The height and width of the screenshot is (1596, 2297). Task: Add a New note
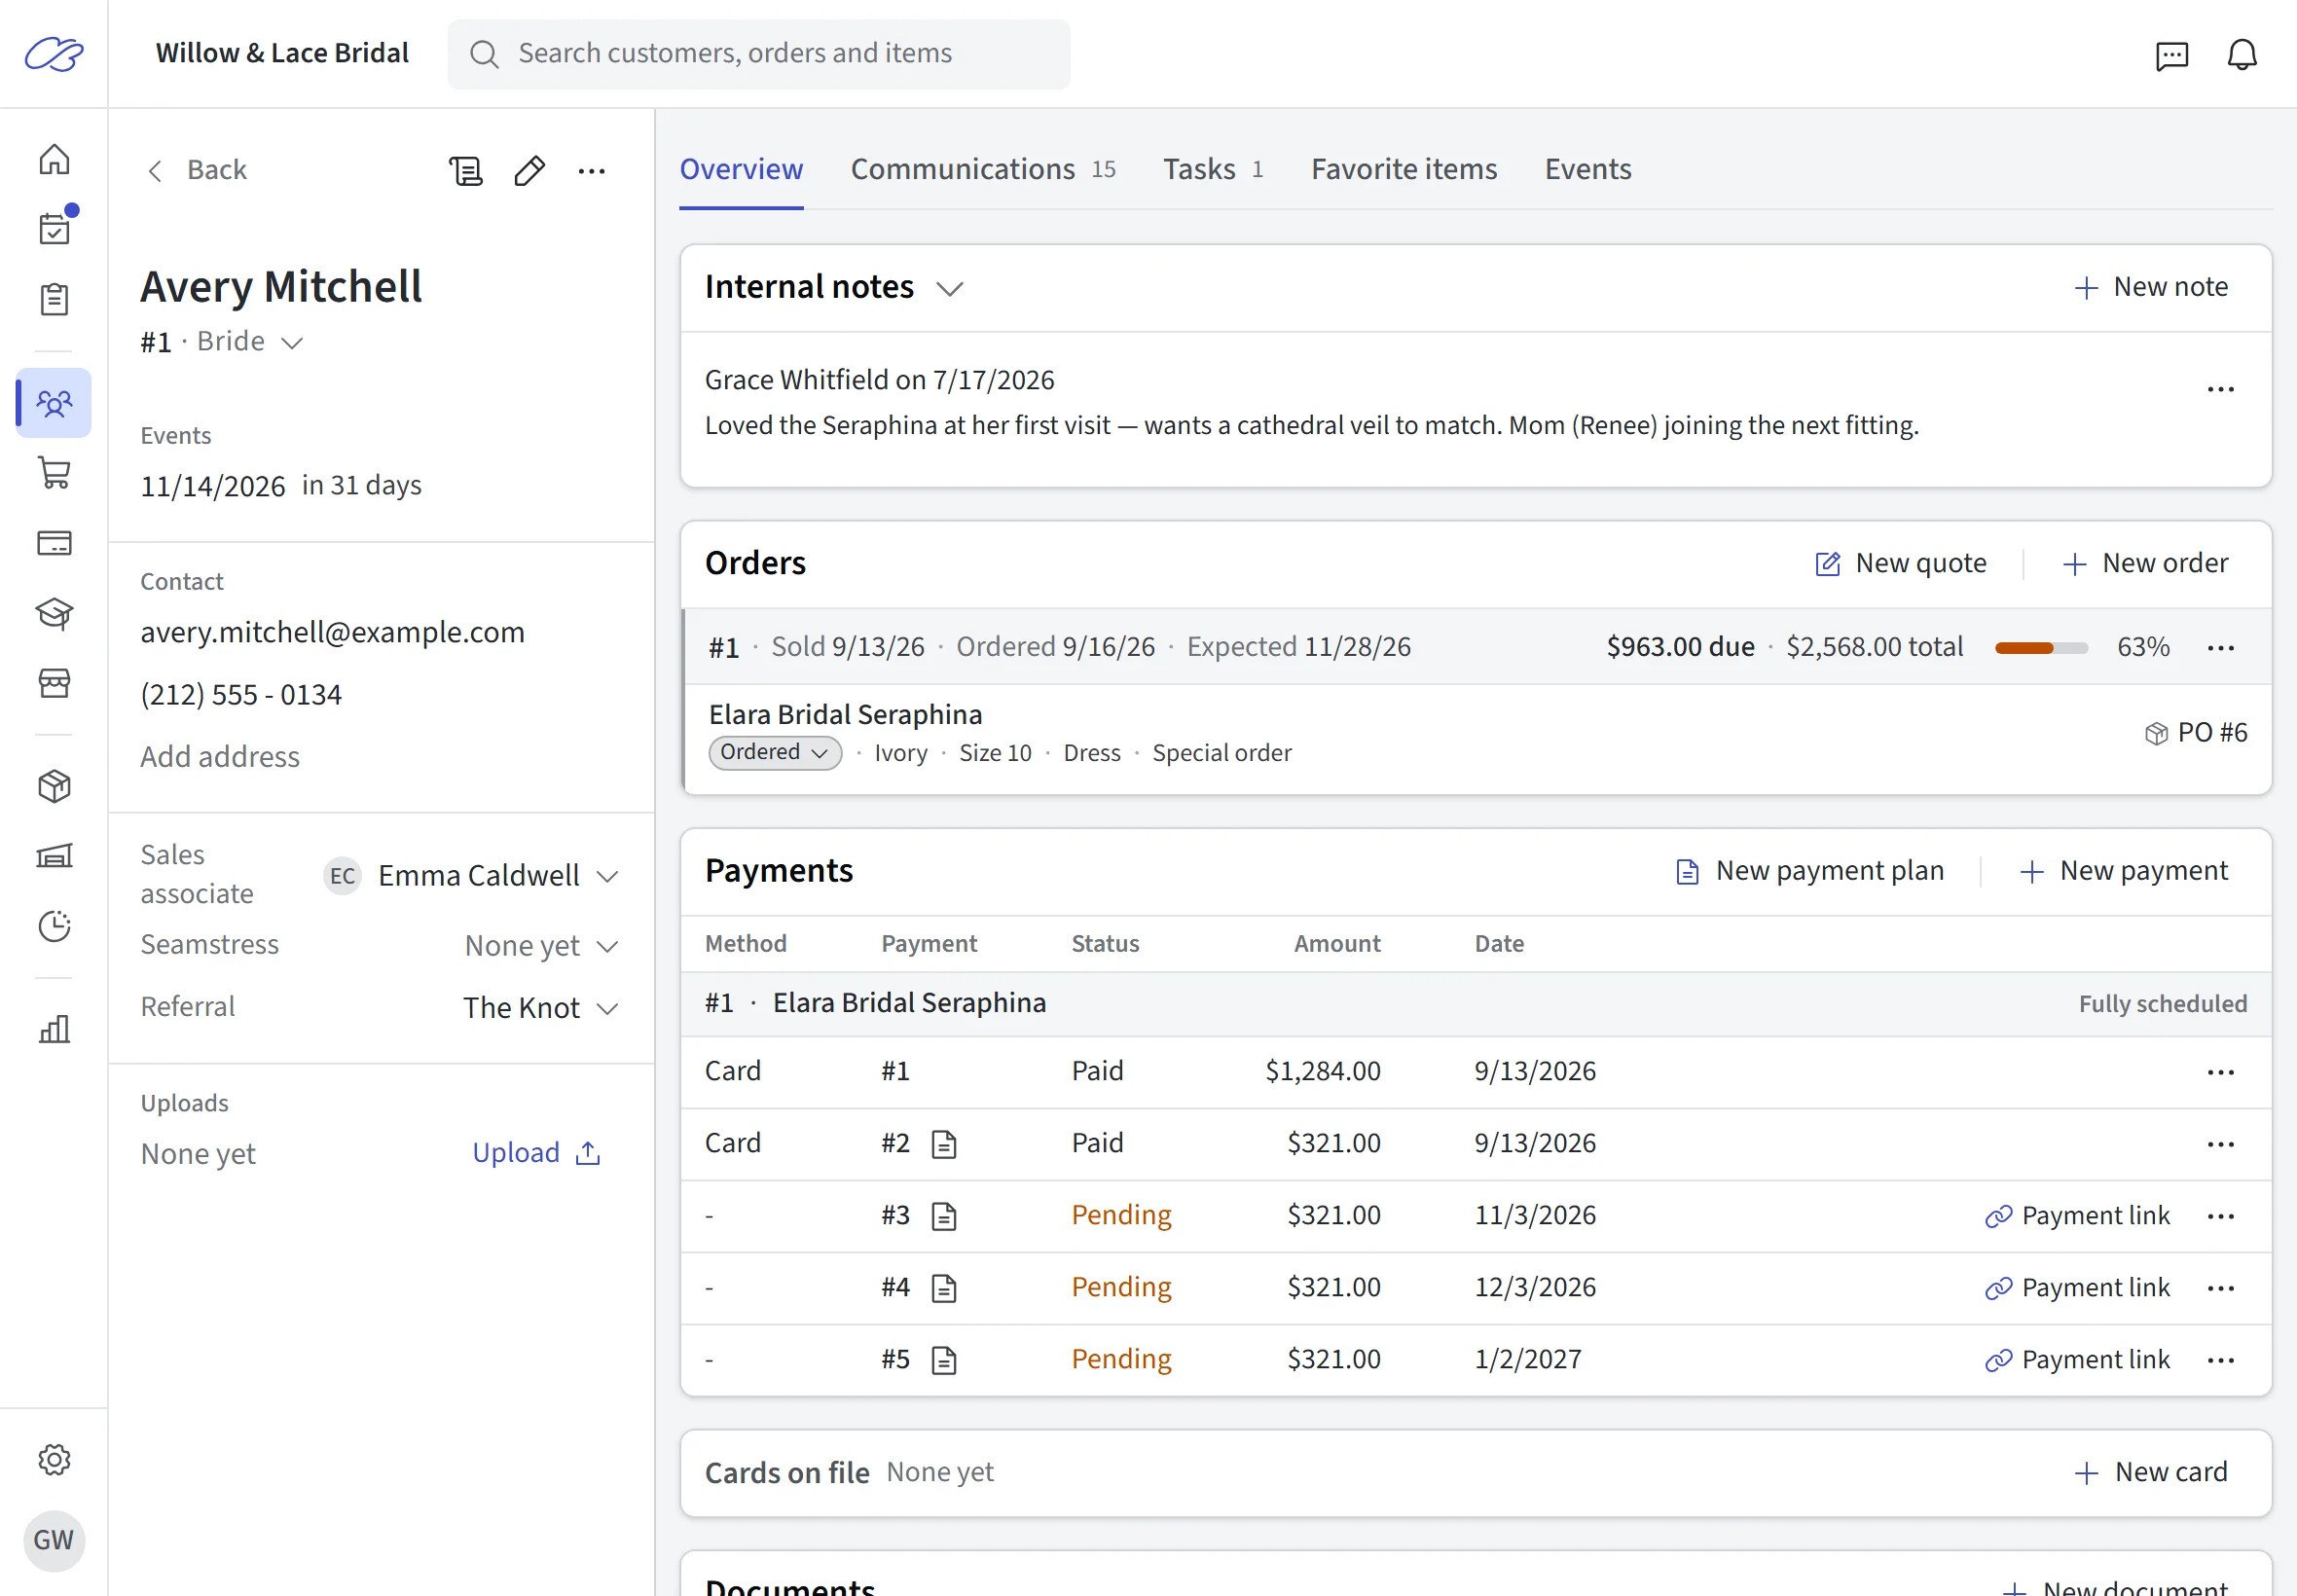pos(2150,287)
